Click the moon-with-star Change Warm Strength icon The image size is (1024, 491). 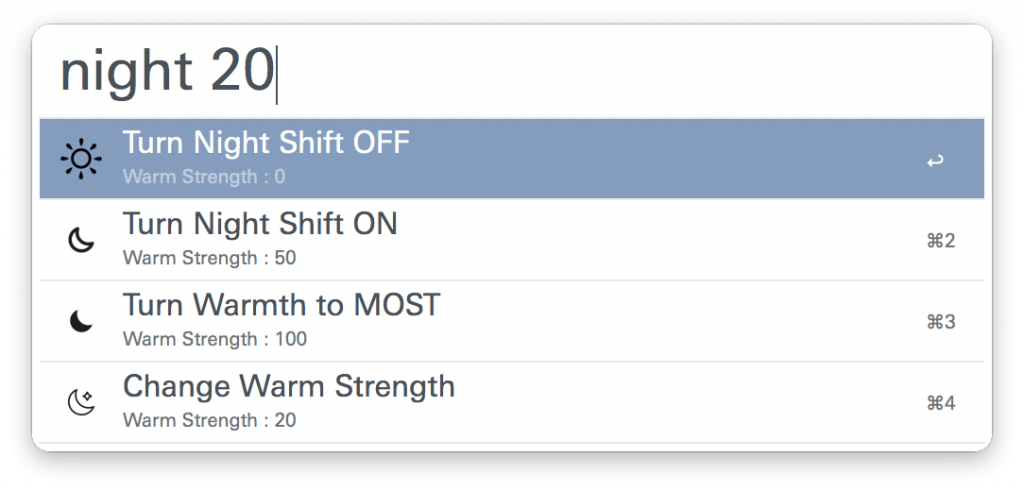[x=81, y=402]
